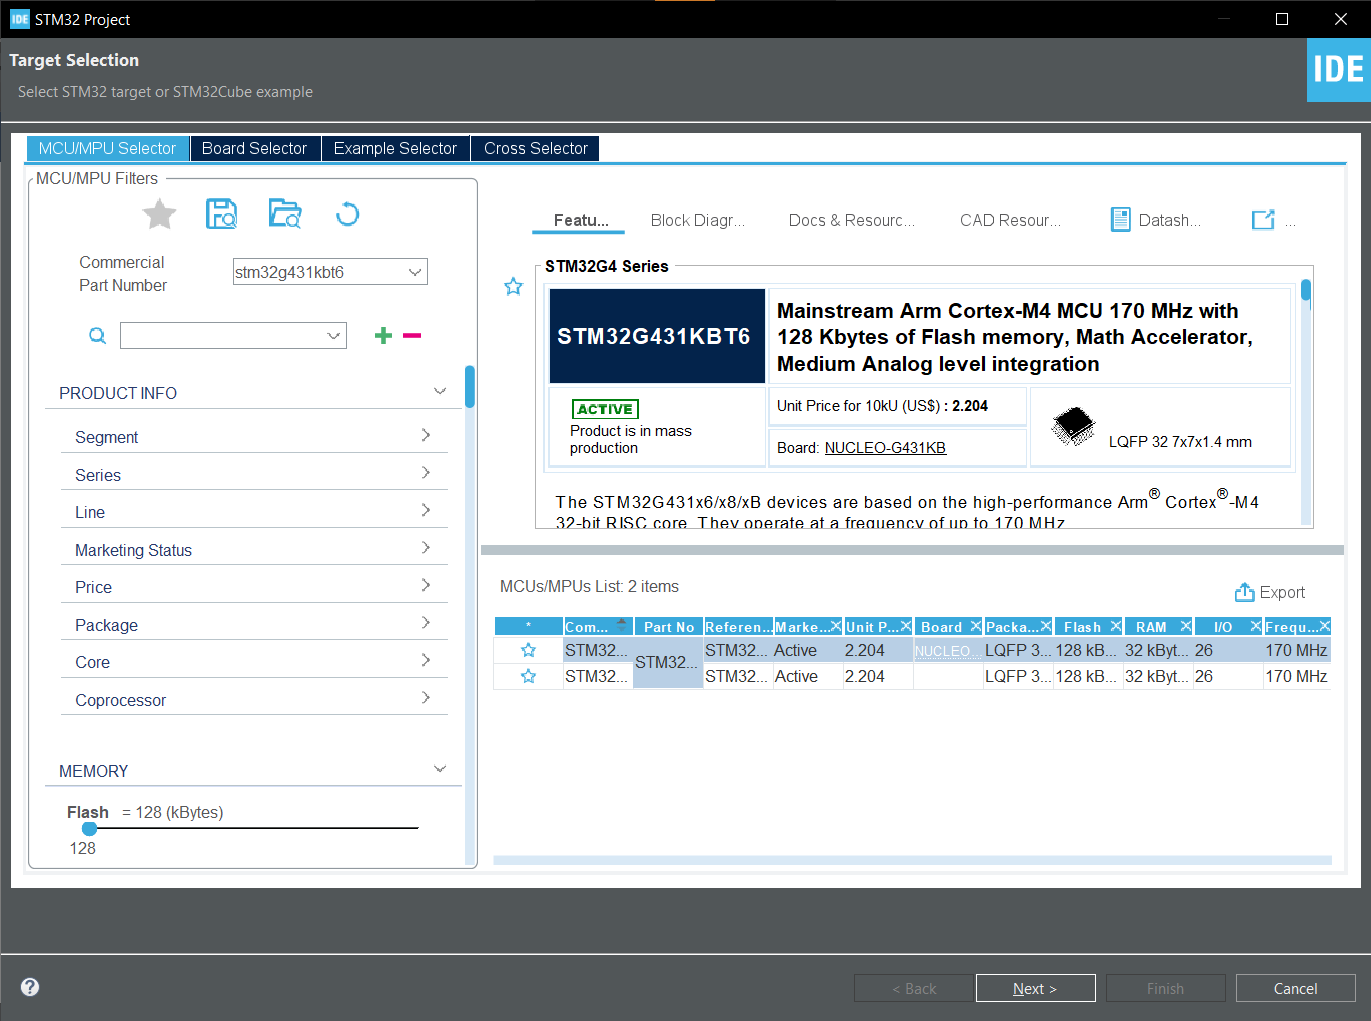Click the features description vertical scrollbar
This screenshot has width=1371, height=1021.
point(1306,290)
